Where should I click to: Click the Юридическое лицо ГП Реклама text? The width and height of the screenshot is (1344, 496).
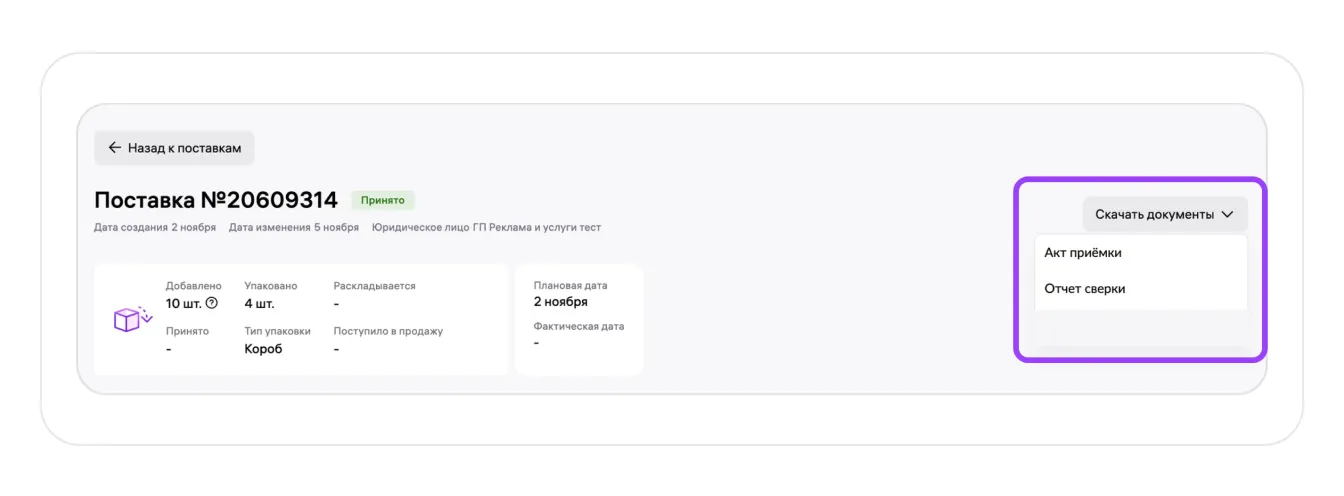click(x=486, y=227)
